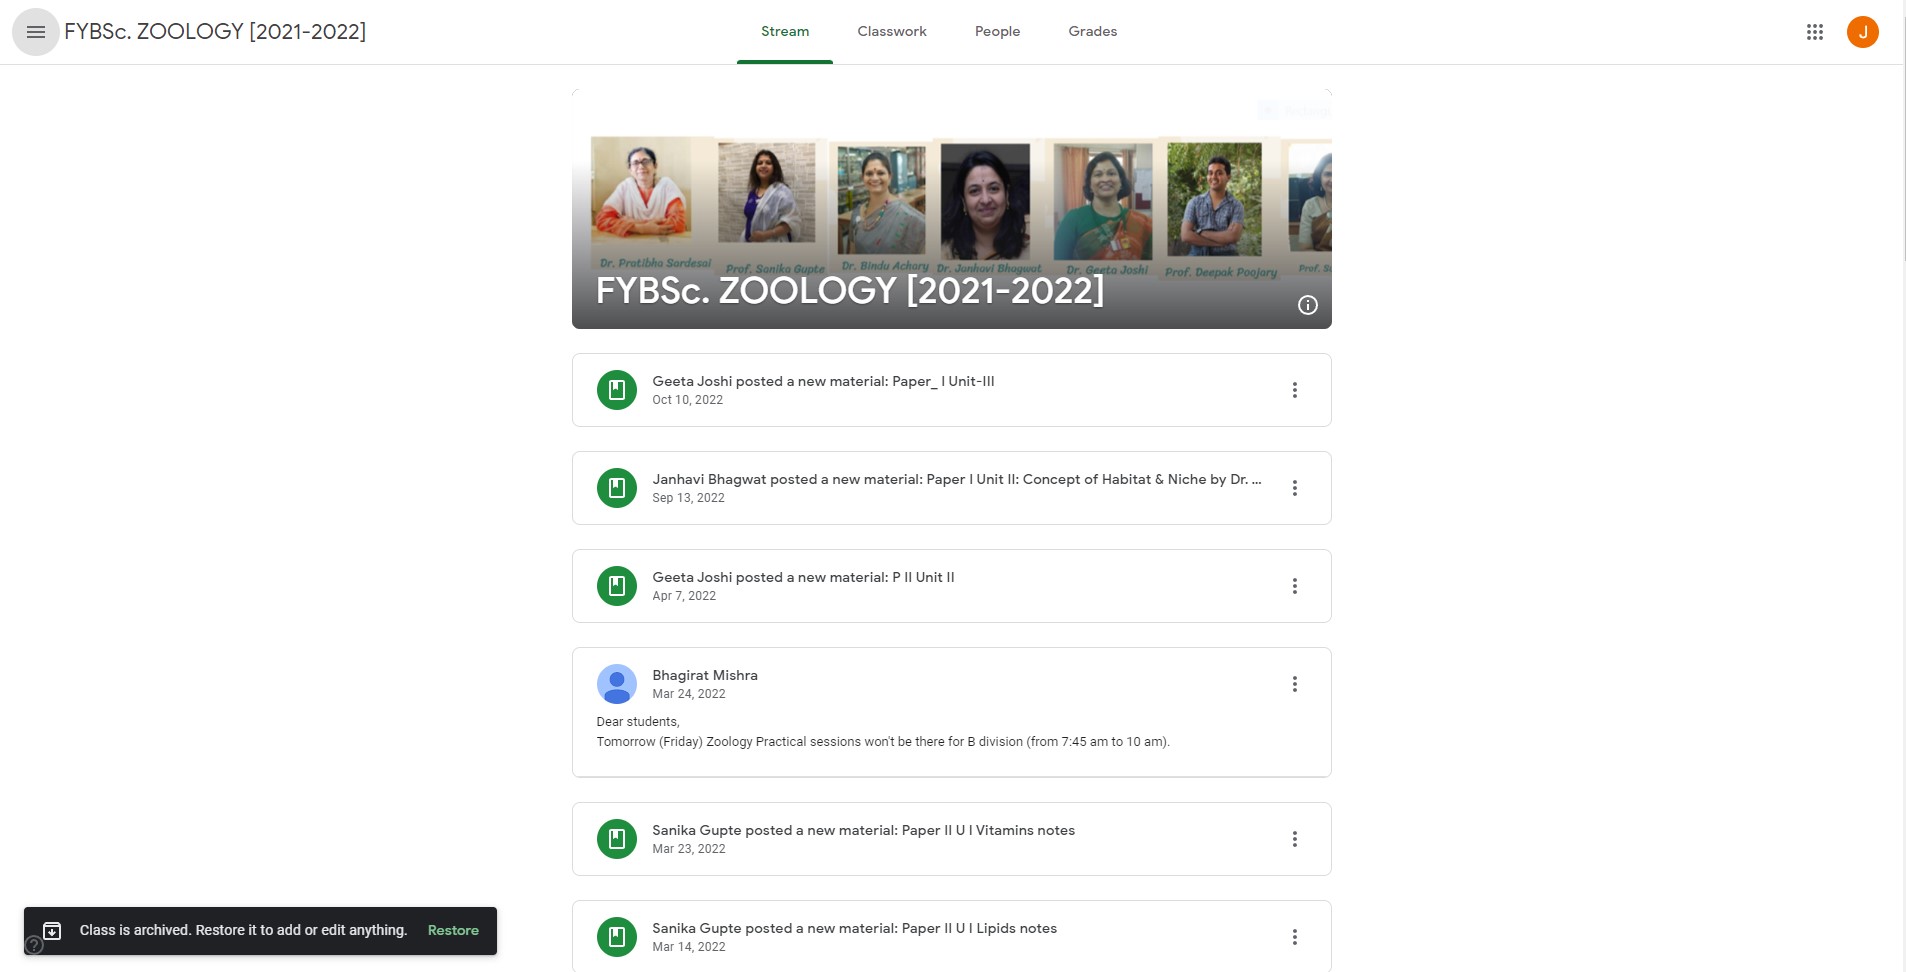Open options for Lipids notes post
Screen dimensions: 1906x972
[1294, 937]
